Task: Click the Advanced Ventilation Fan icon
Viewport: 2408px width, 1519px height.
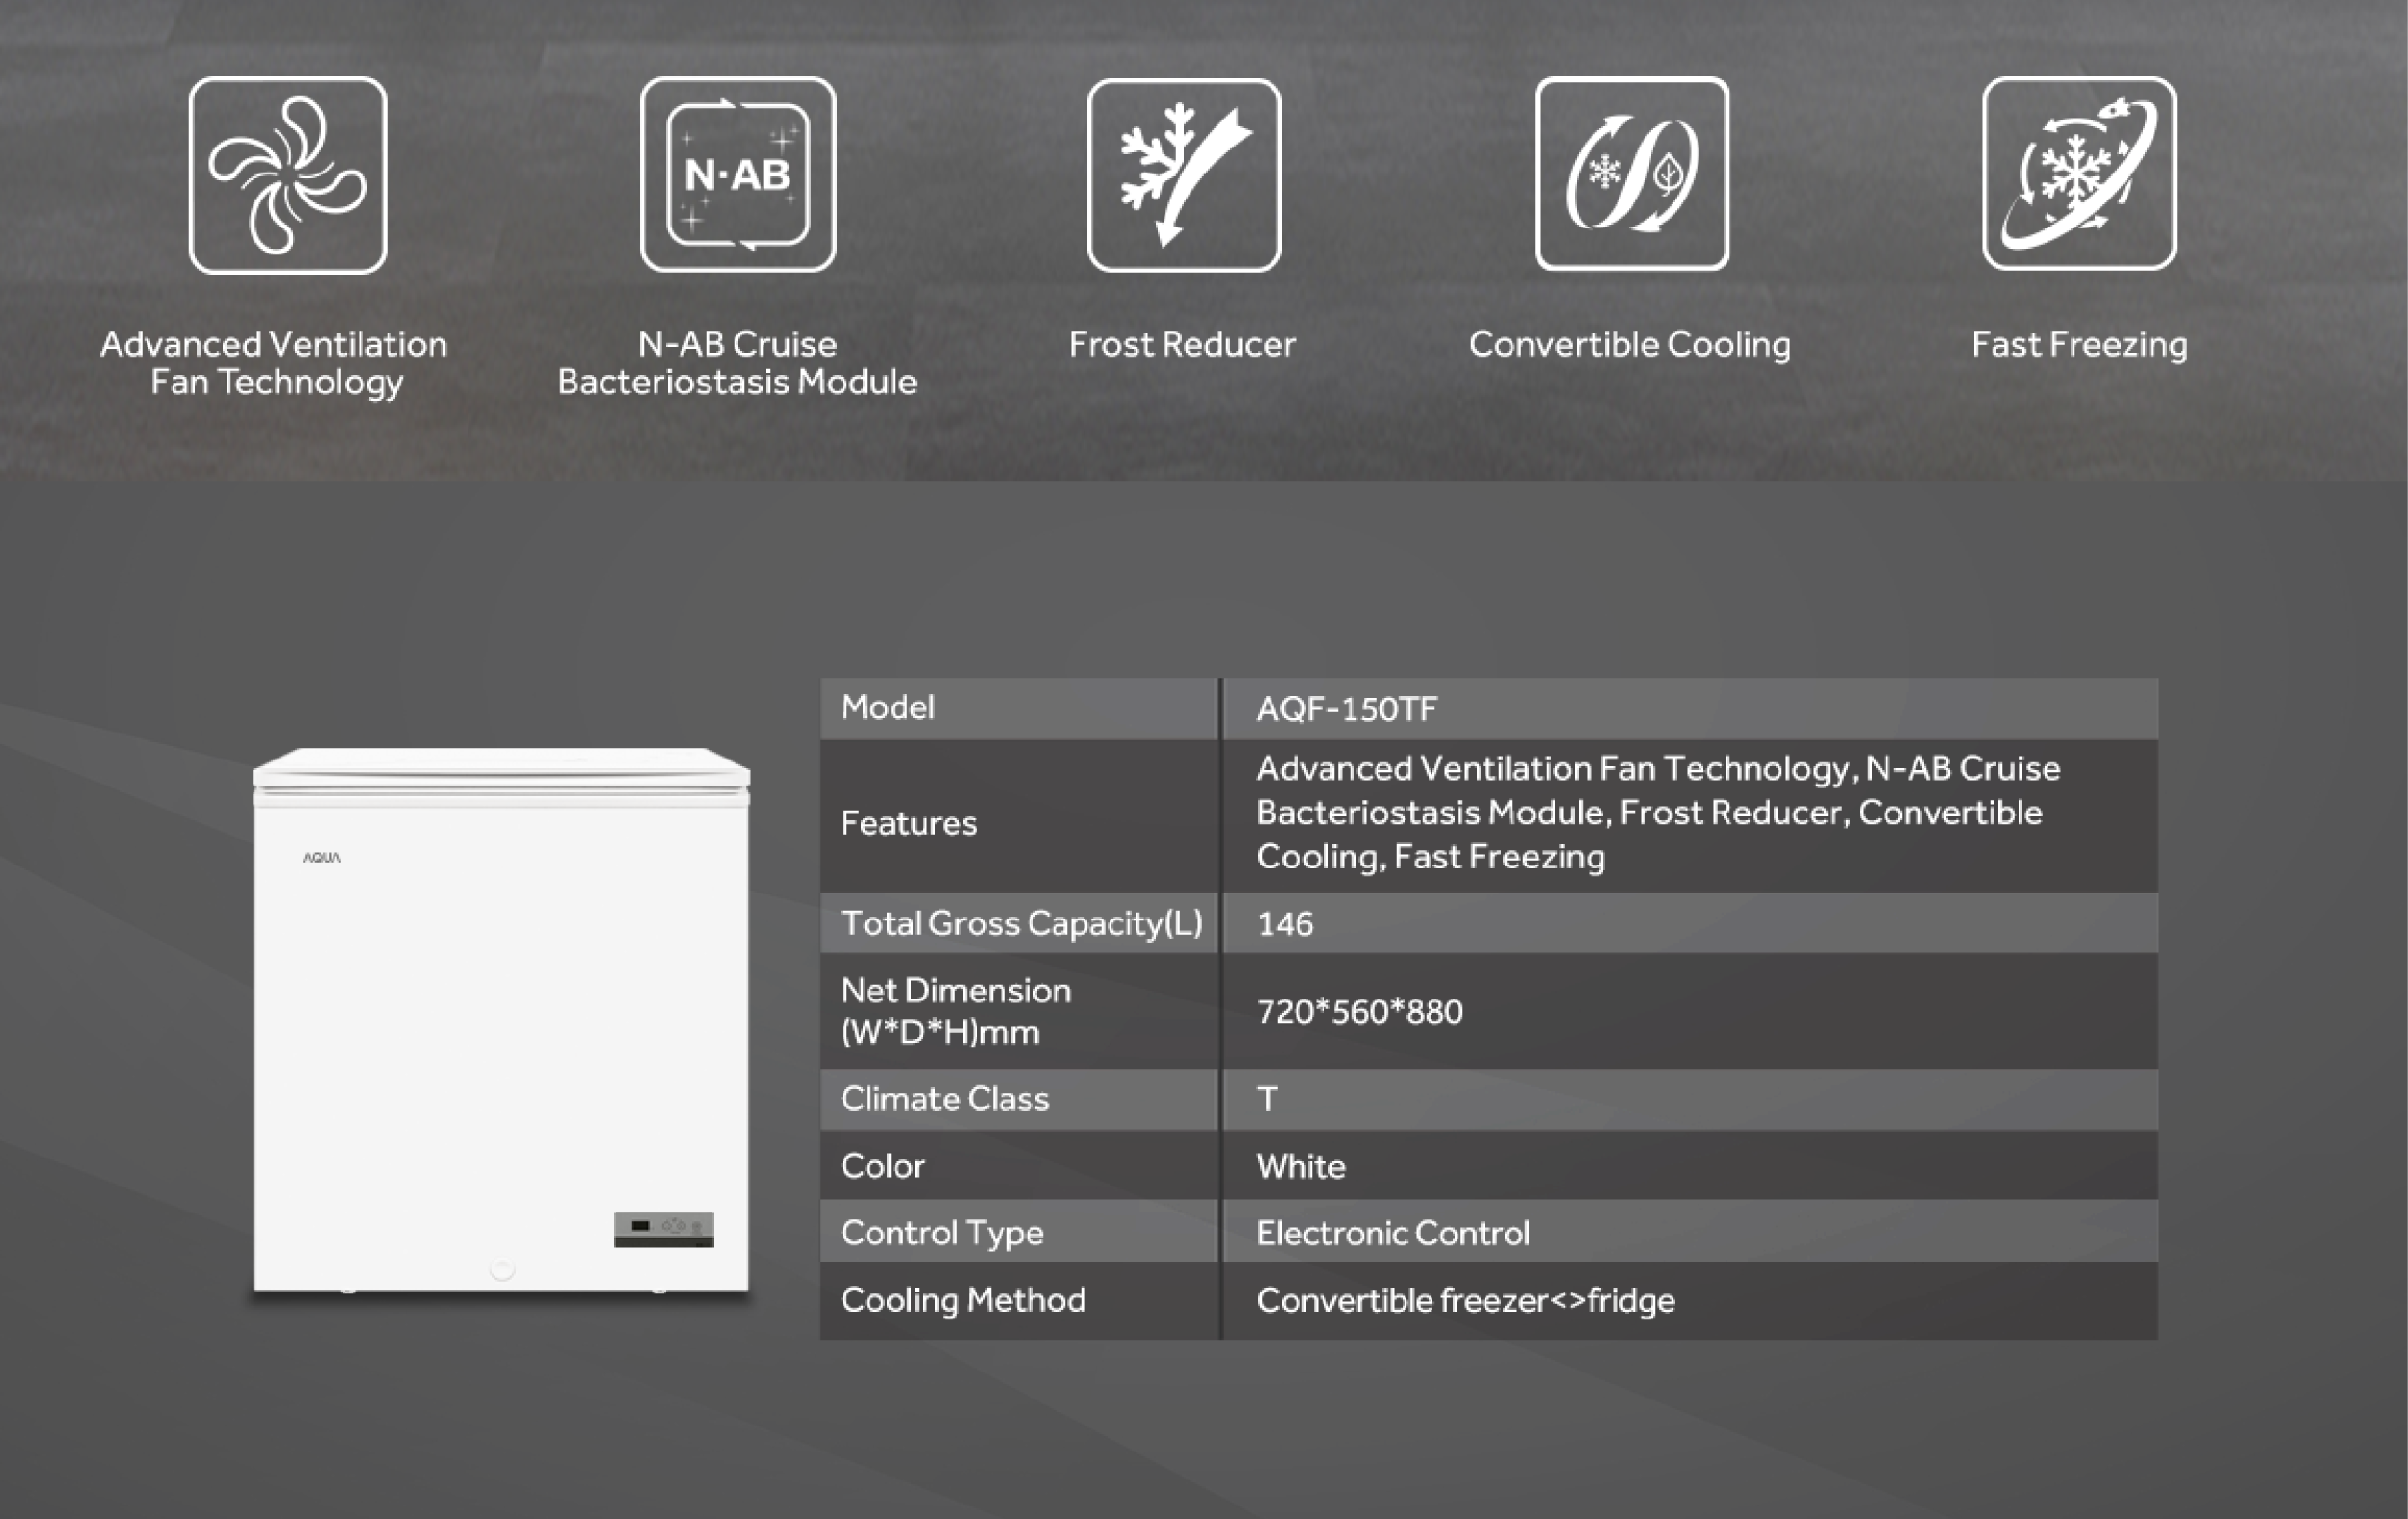Action: point(288,175)
